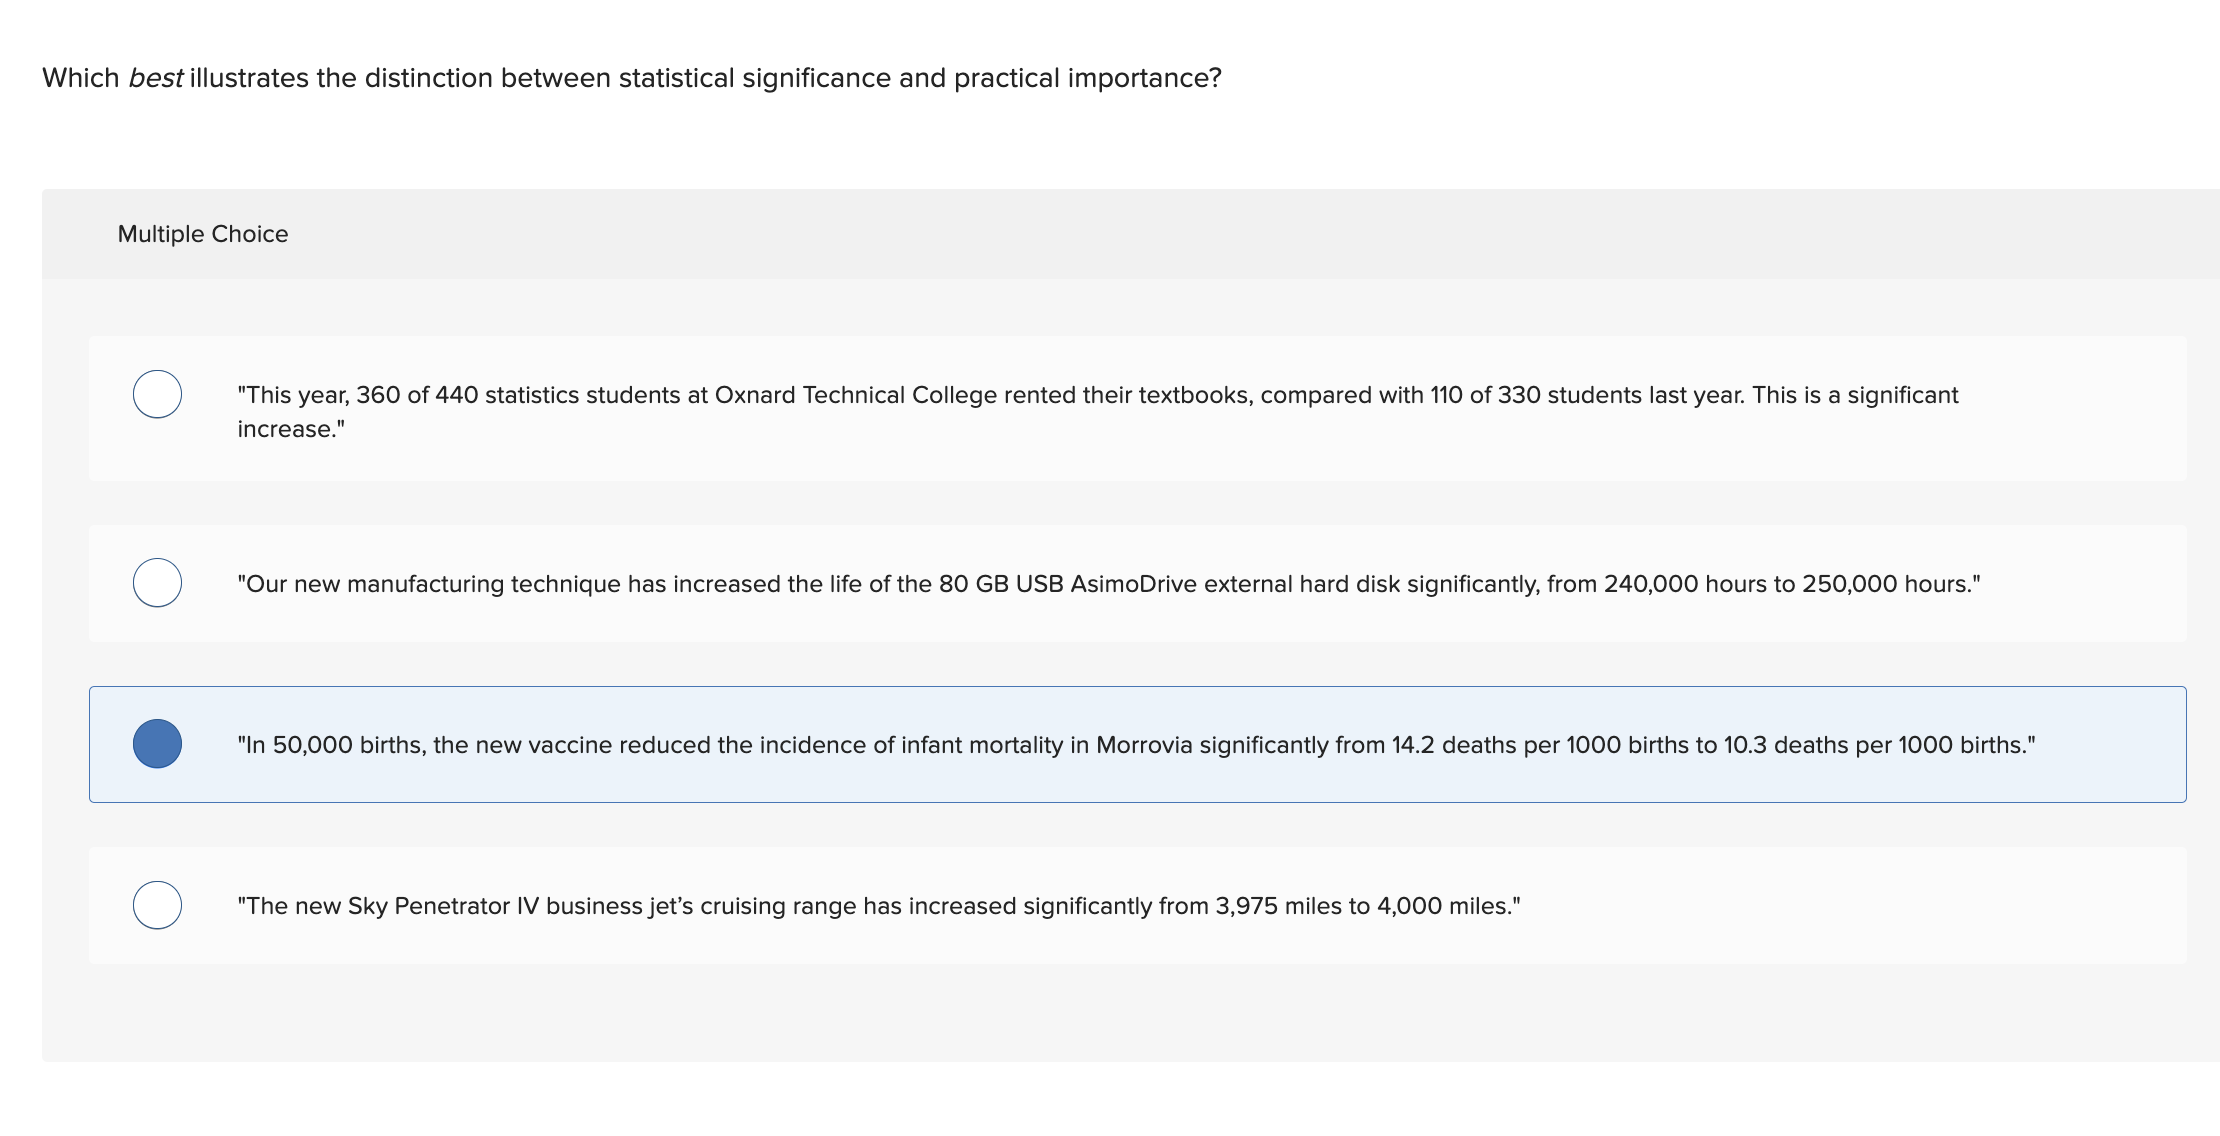
Task: Choose the AsimoDrive hard disk radio button
Action: pos(157,583)
